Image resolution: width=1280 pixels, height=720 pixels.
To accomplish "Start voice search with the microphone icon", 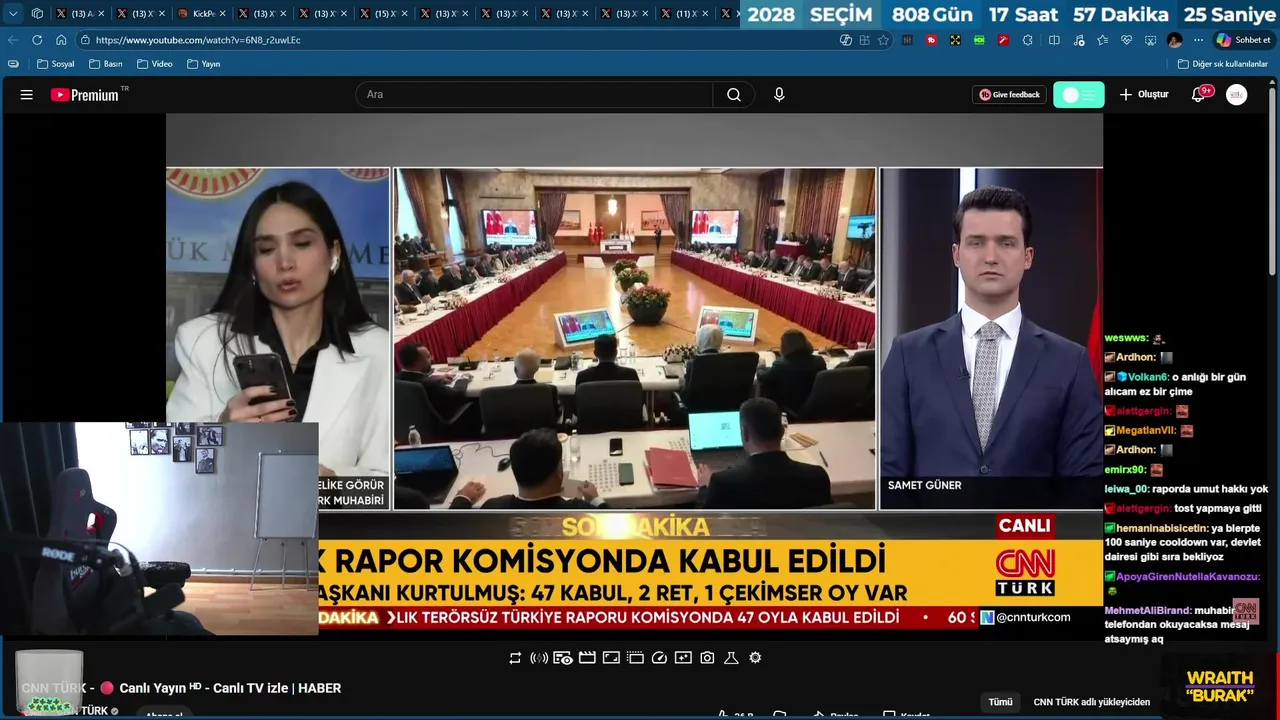I will [x=779, y=95].
